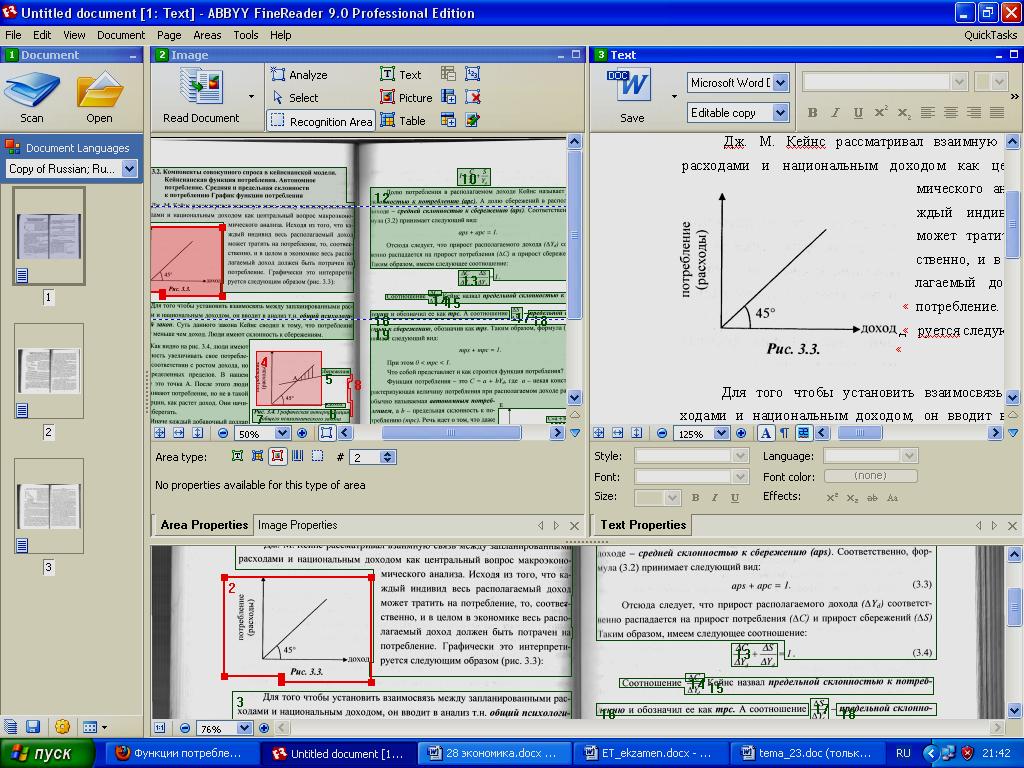This screenshot has height=768, width=1024.
Task: Click the RU language indicator in tray
Action: [903, 753]
